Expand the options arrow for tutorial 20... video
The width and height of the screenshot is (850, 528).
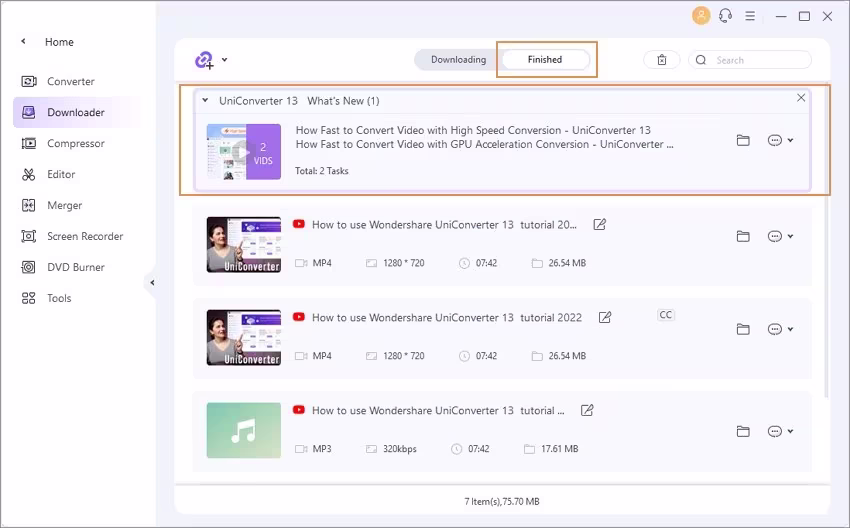[x=790, y=236]
